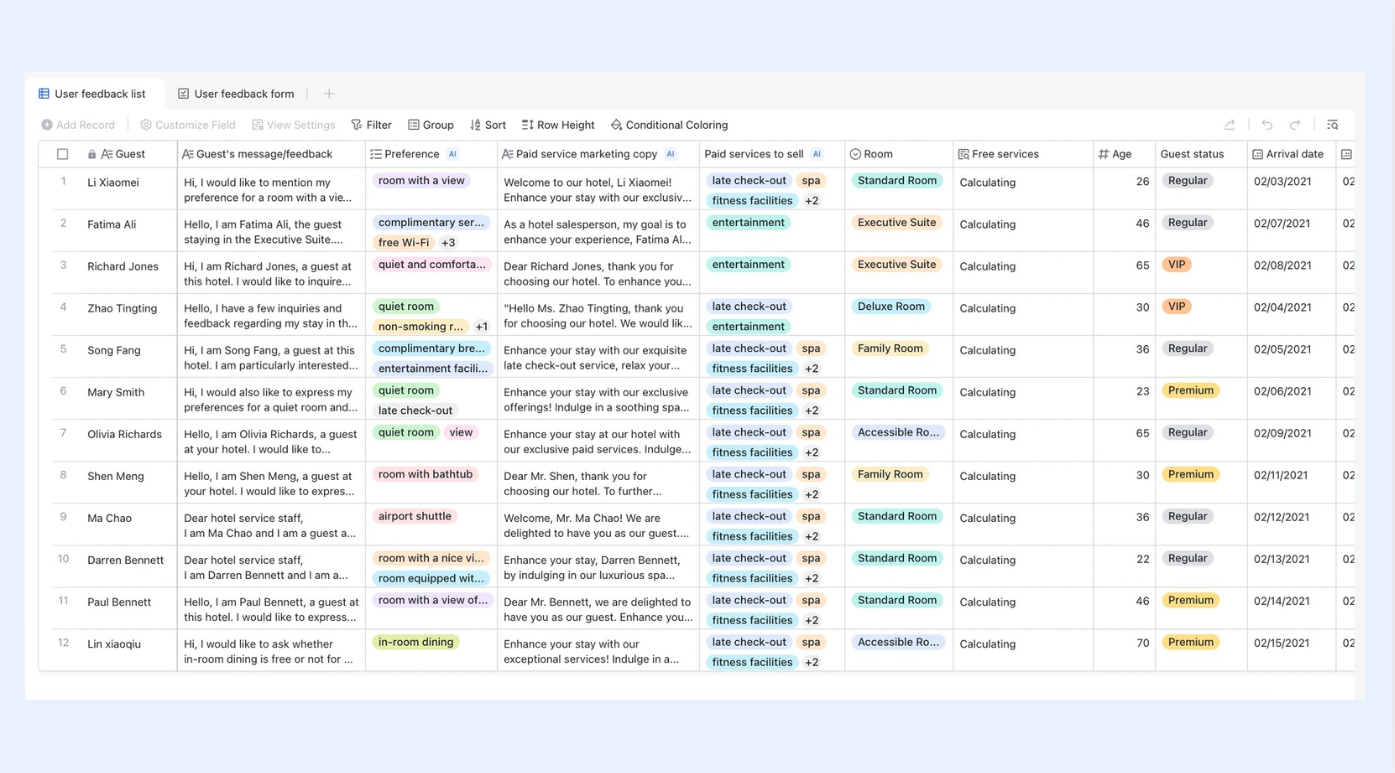Click the Arrival date column header
The height and width of the screenshot is (773, 1395).
click(1292, 154)
